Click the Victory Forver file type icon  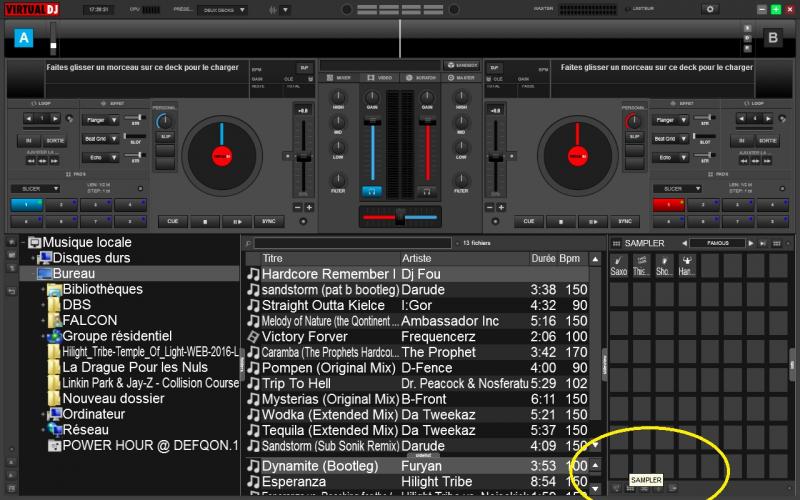(253, 337)
